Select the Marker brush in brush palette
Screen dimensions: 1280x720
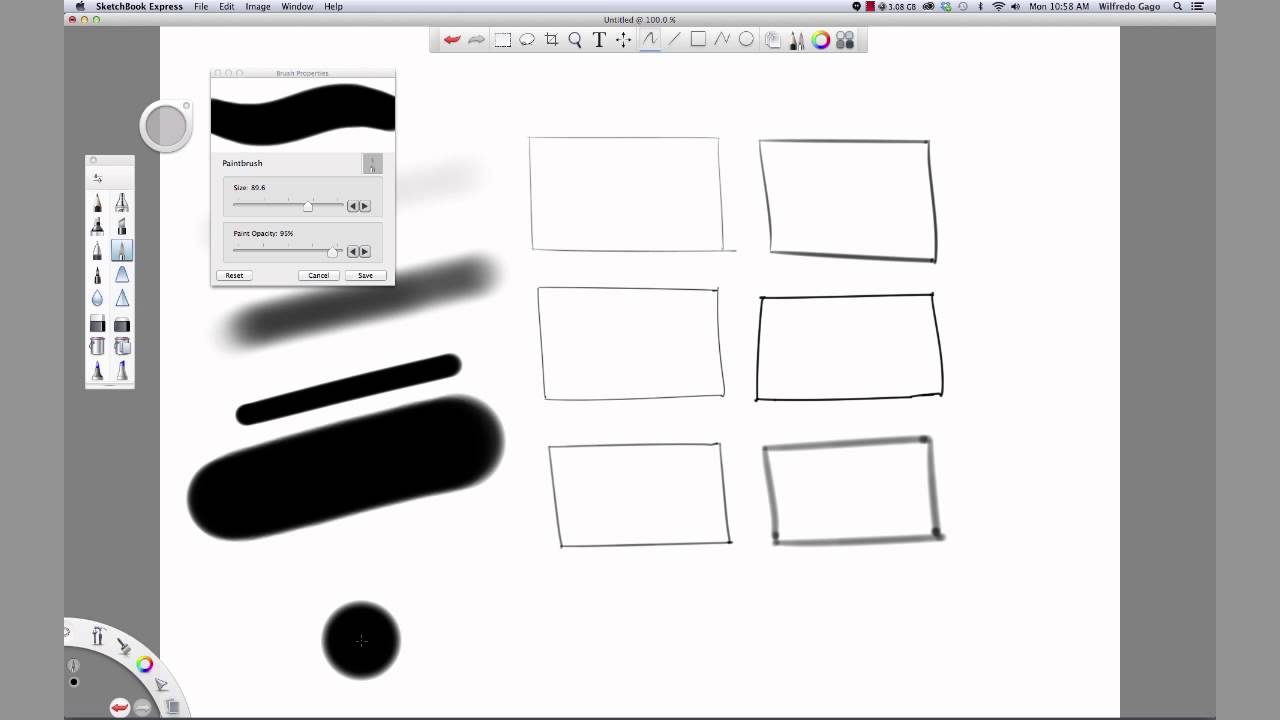97,227
